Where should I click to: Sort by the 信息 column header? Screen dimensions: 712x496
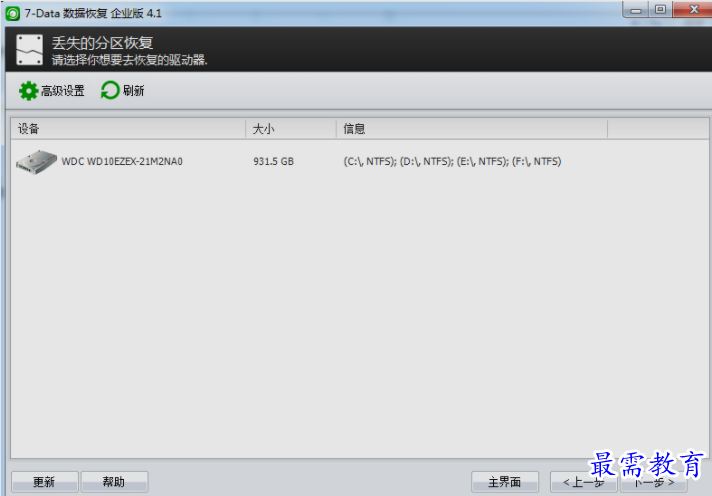(x=471, y=129)
